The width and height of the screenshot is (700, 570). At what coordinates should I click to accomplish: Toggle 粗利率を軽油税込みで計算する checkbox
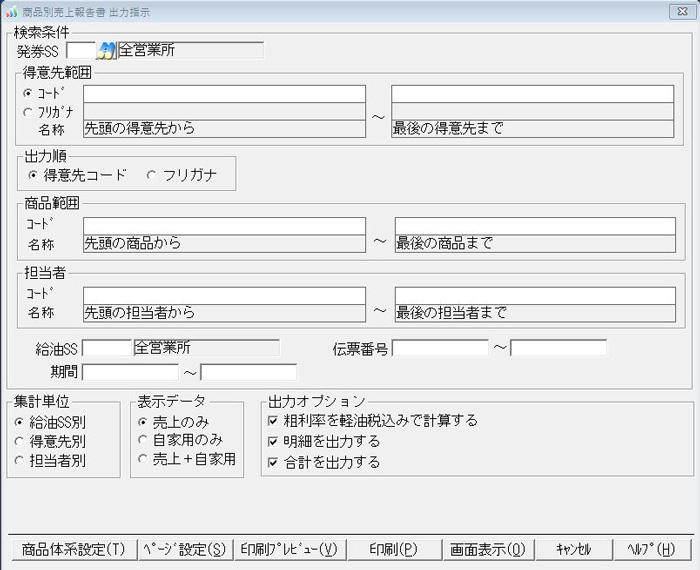274,421
